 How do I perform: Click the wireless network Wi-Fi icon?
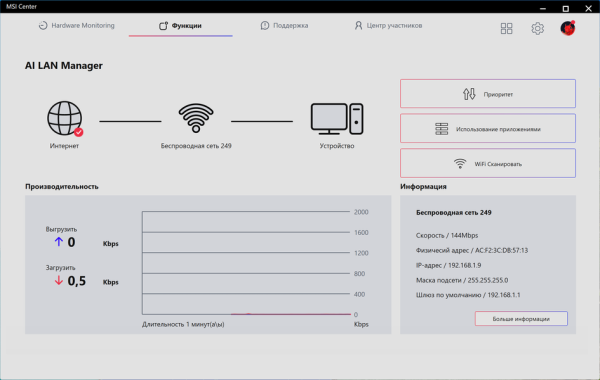click(x=196, y=118)
